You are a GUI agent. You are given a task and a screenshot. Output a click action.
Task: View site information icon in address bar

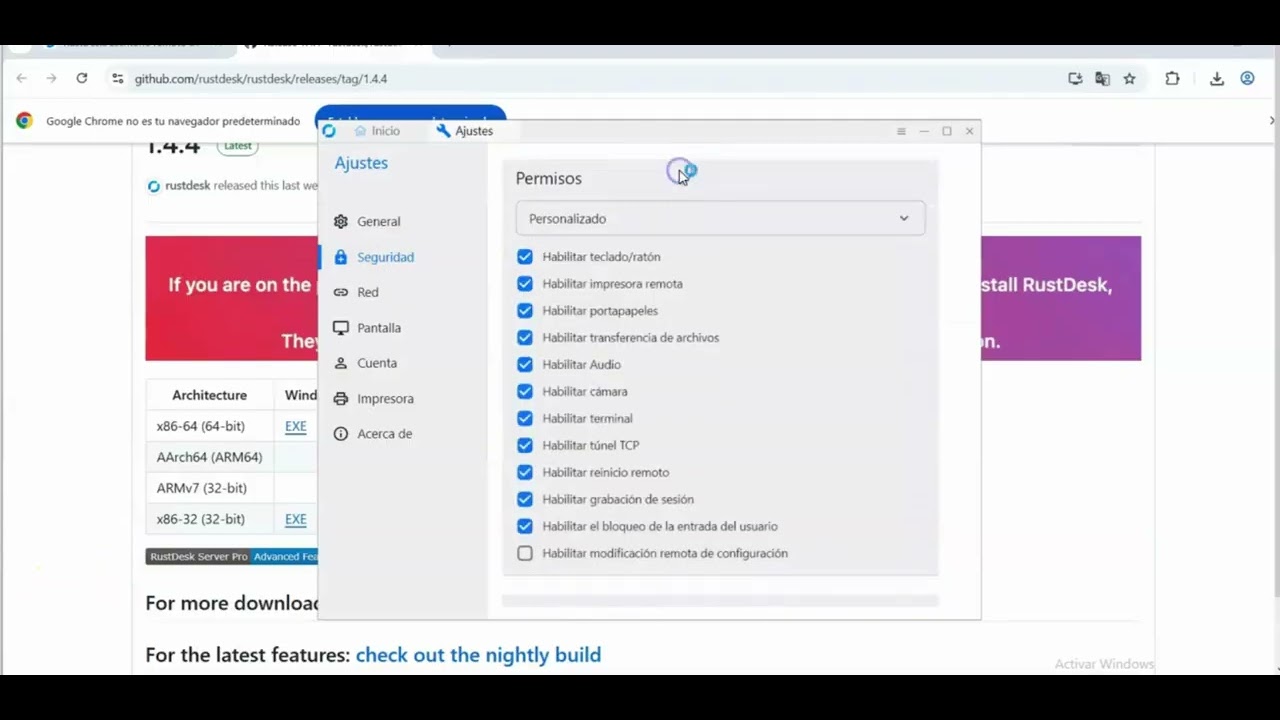[x=117, y=78]
